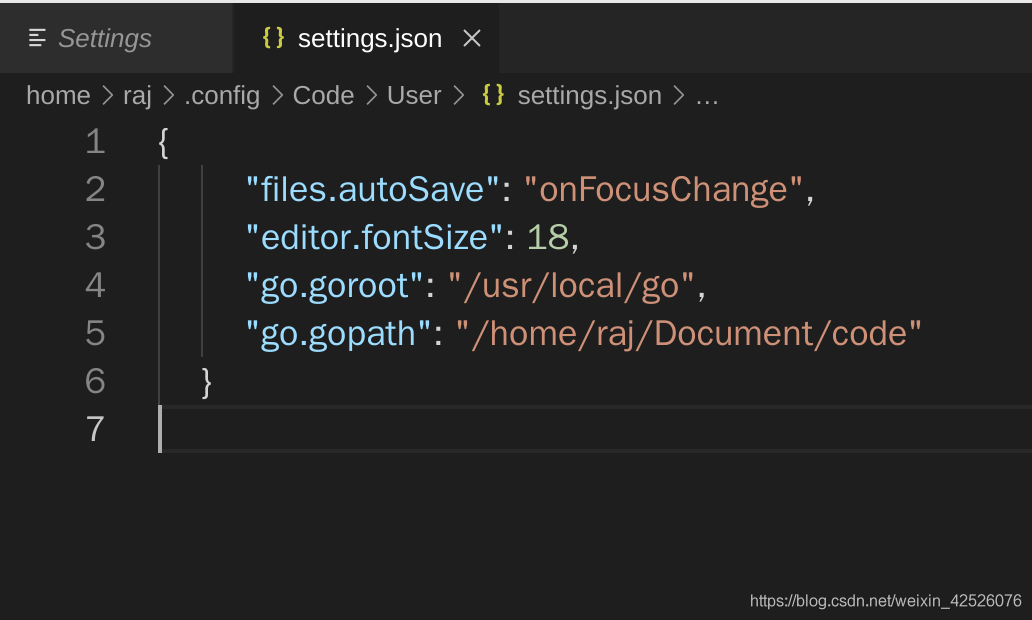Screen dimensions: 1032x620
Task: Click the font size value 18
Action: pos(547,237)
